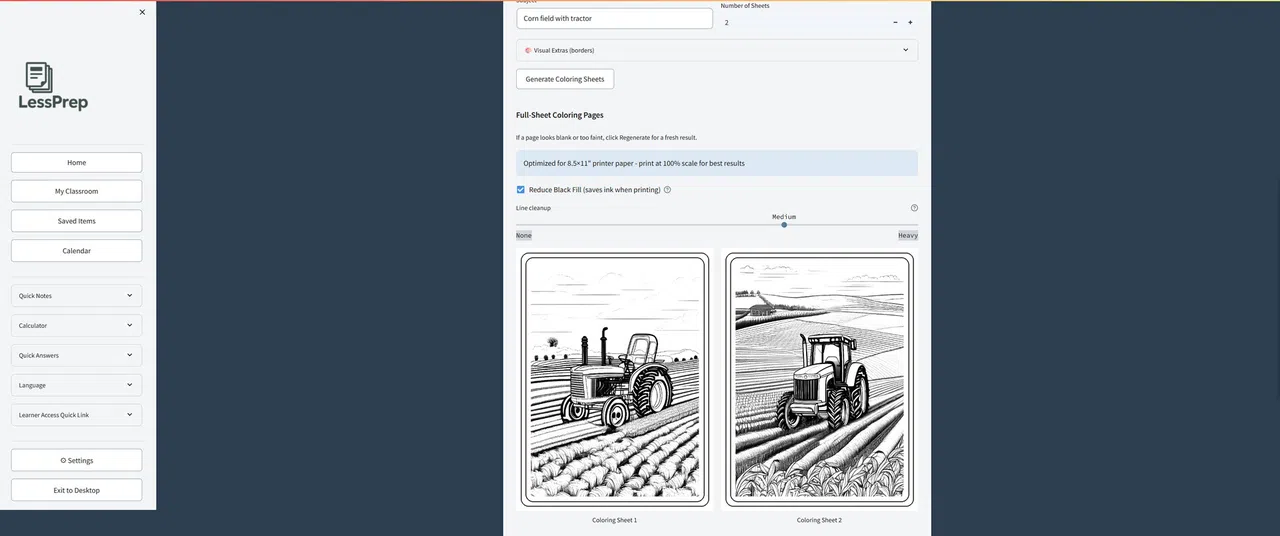Open Coloring Sheet 2 thumbnail
Viewport: 1280px width, 536px height.
(819, 380)
